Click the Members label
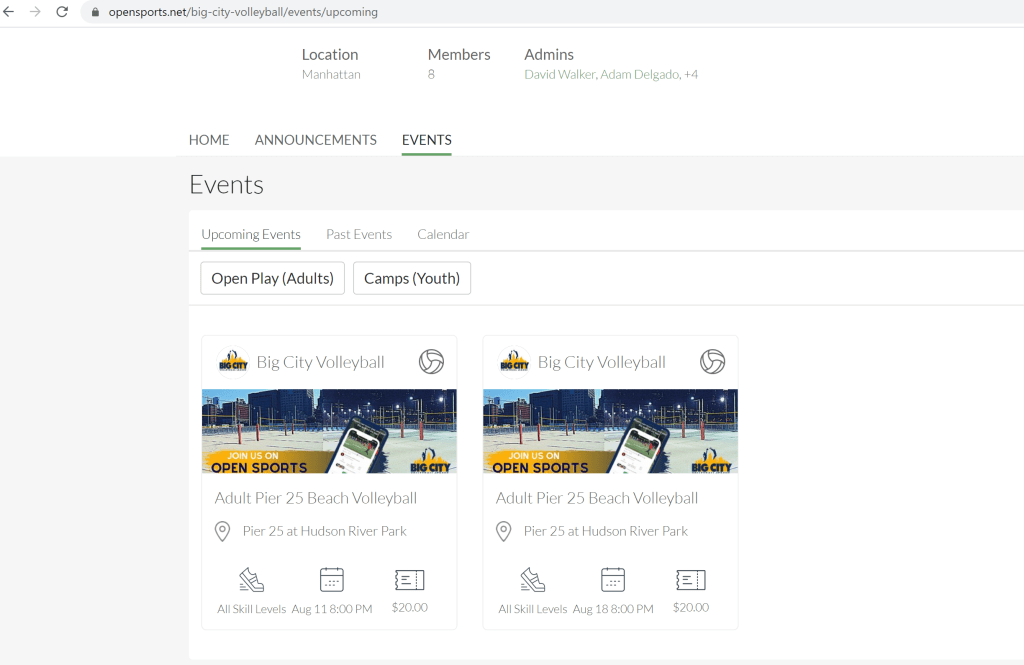The height and width of the screenshot is (665, 1024). tap(459, 55)
